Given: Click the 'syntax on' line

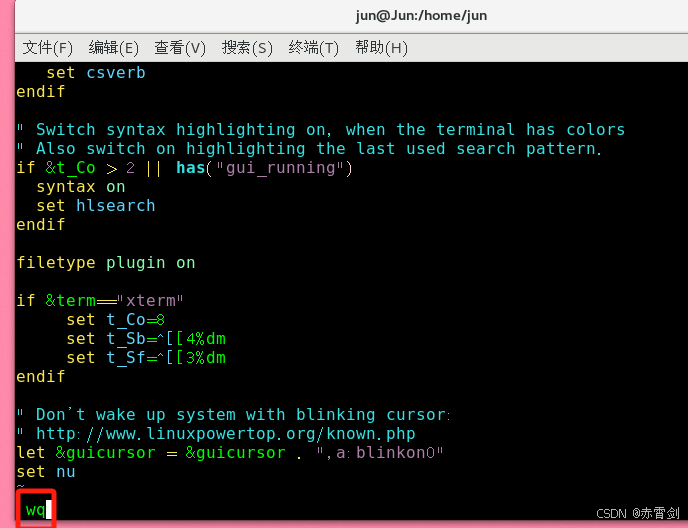Looking at the screenshot, I should [81, 187].
